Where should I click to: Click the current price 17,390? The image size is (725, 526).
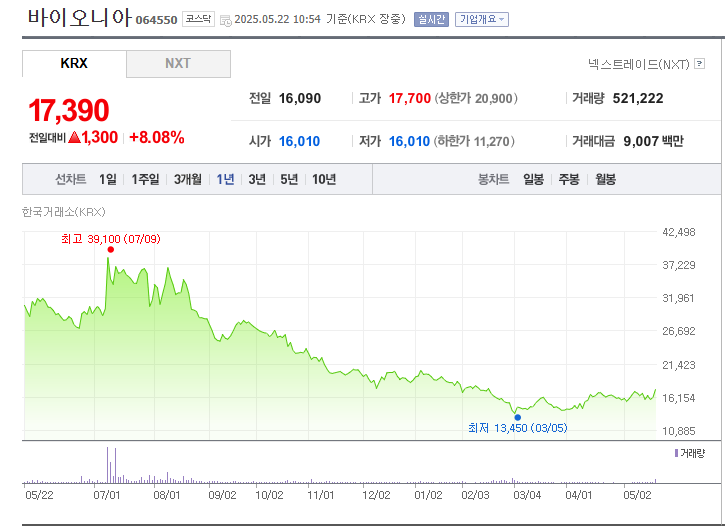pos(69,110)
